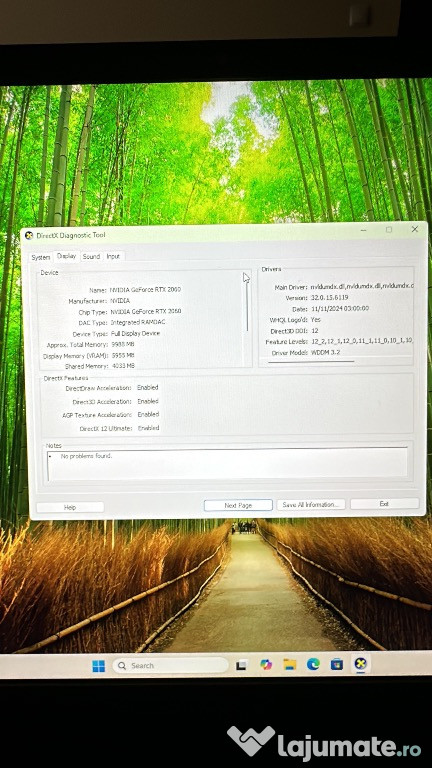Select the DirectX Diagnostic taskbar icon
432x768 pixels.
click(361, 663)
